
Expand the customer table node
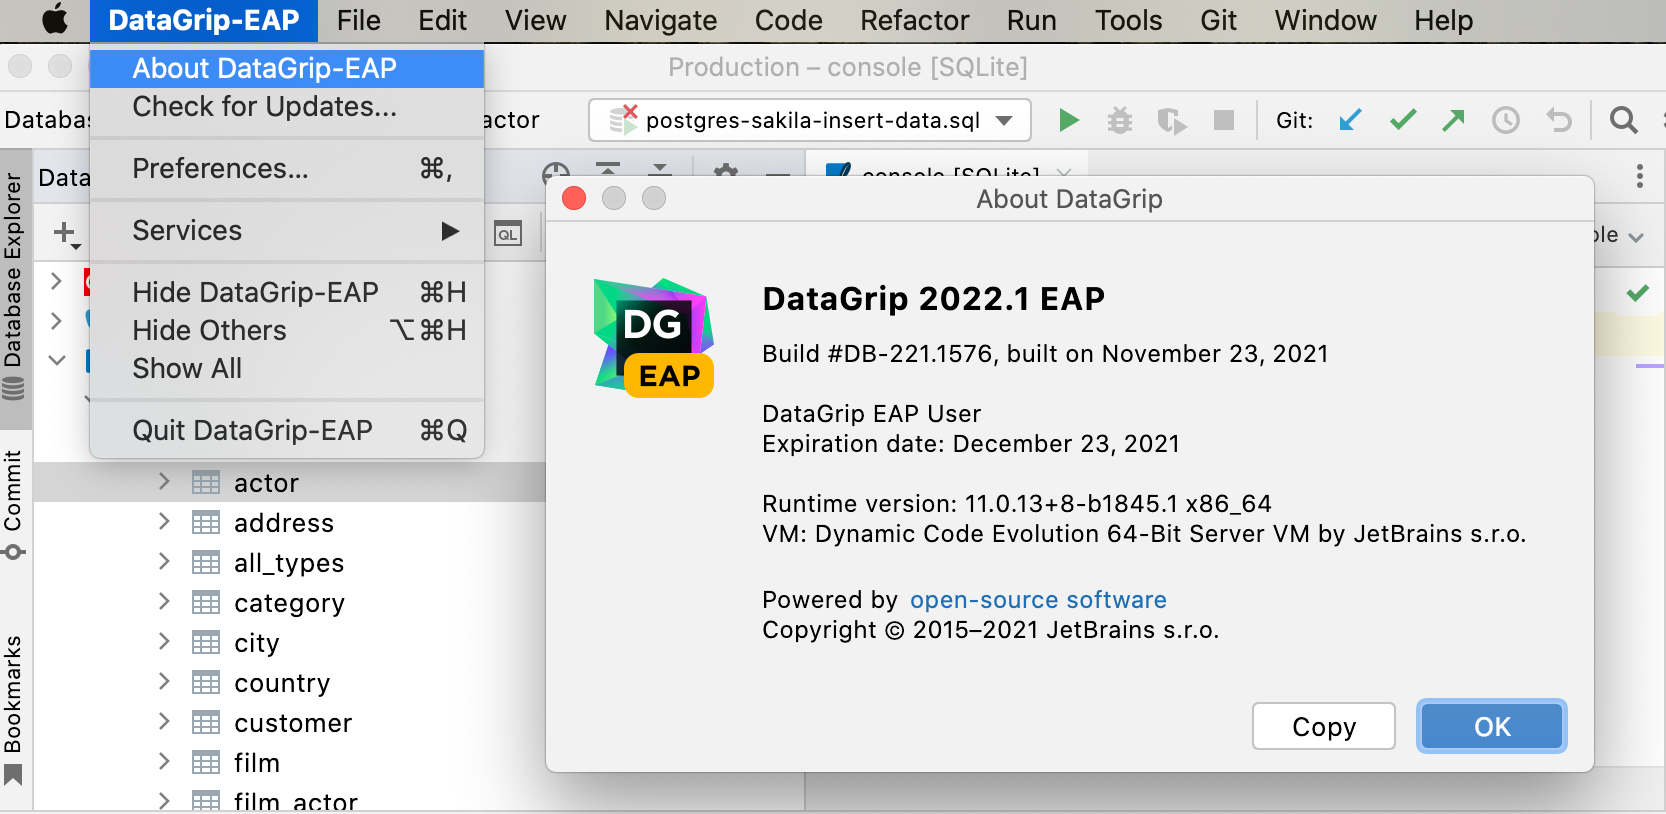(164, 722)
